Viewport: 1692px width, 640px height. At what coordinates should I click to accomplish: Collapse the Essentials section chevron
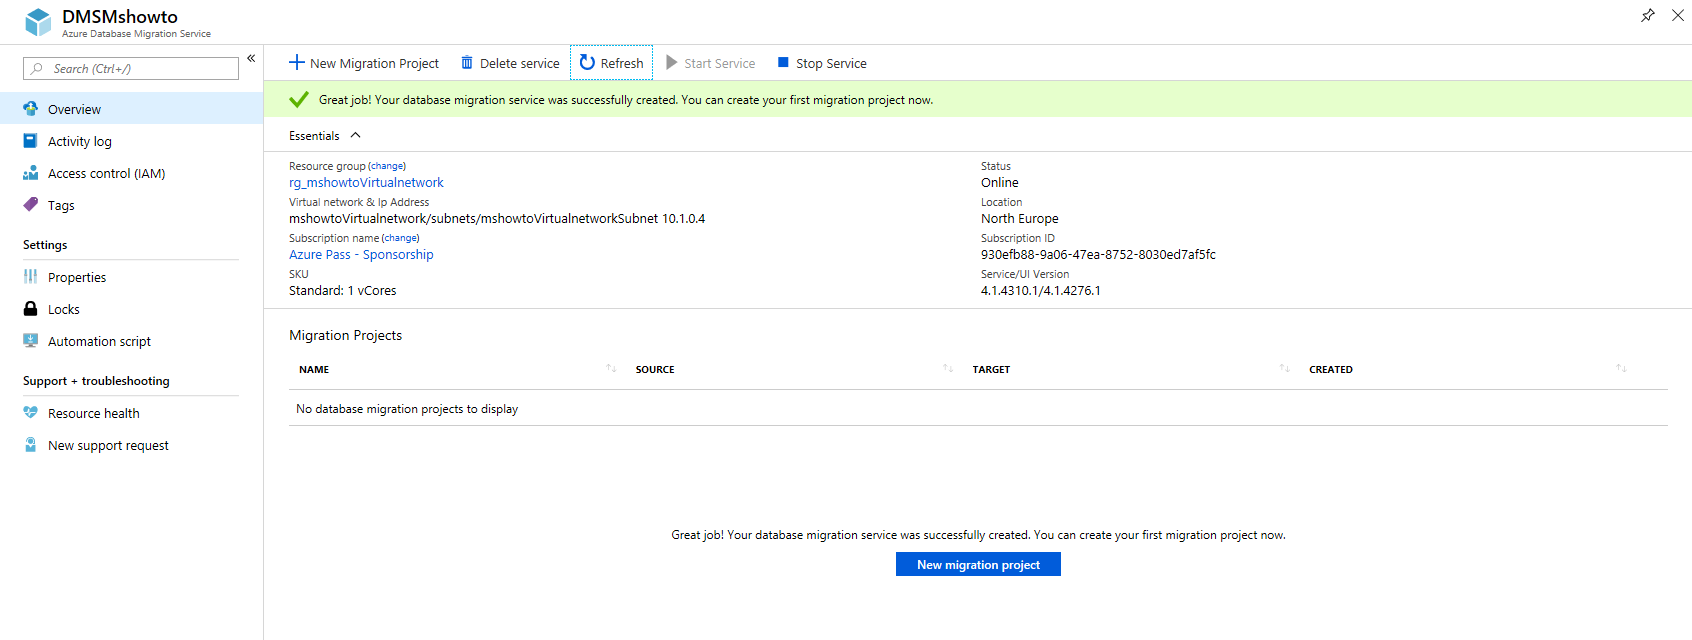355,135
